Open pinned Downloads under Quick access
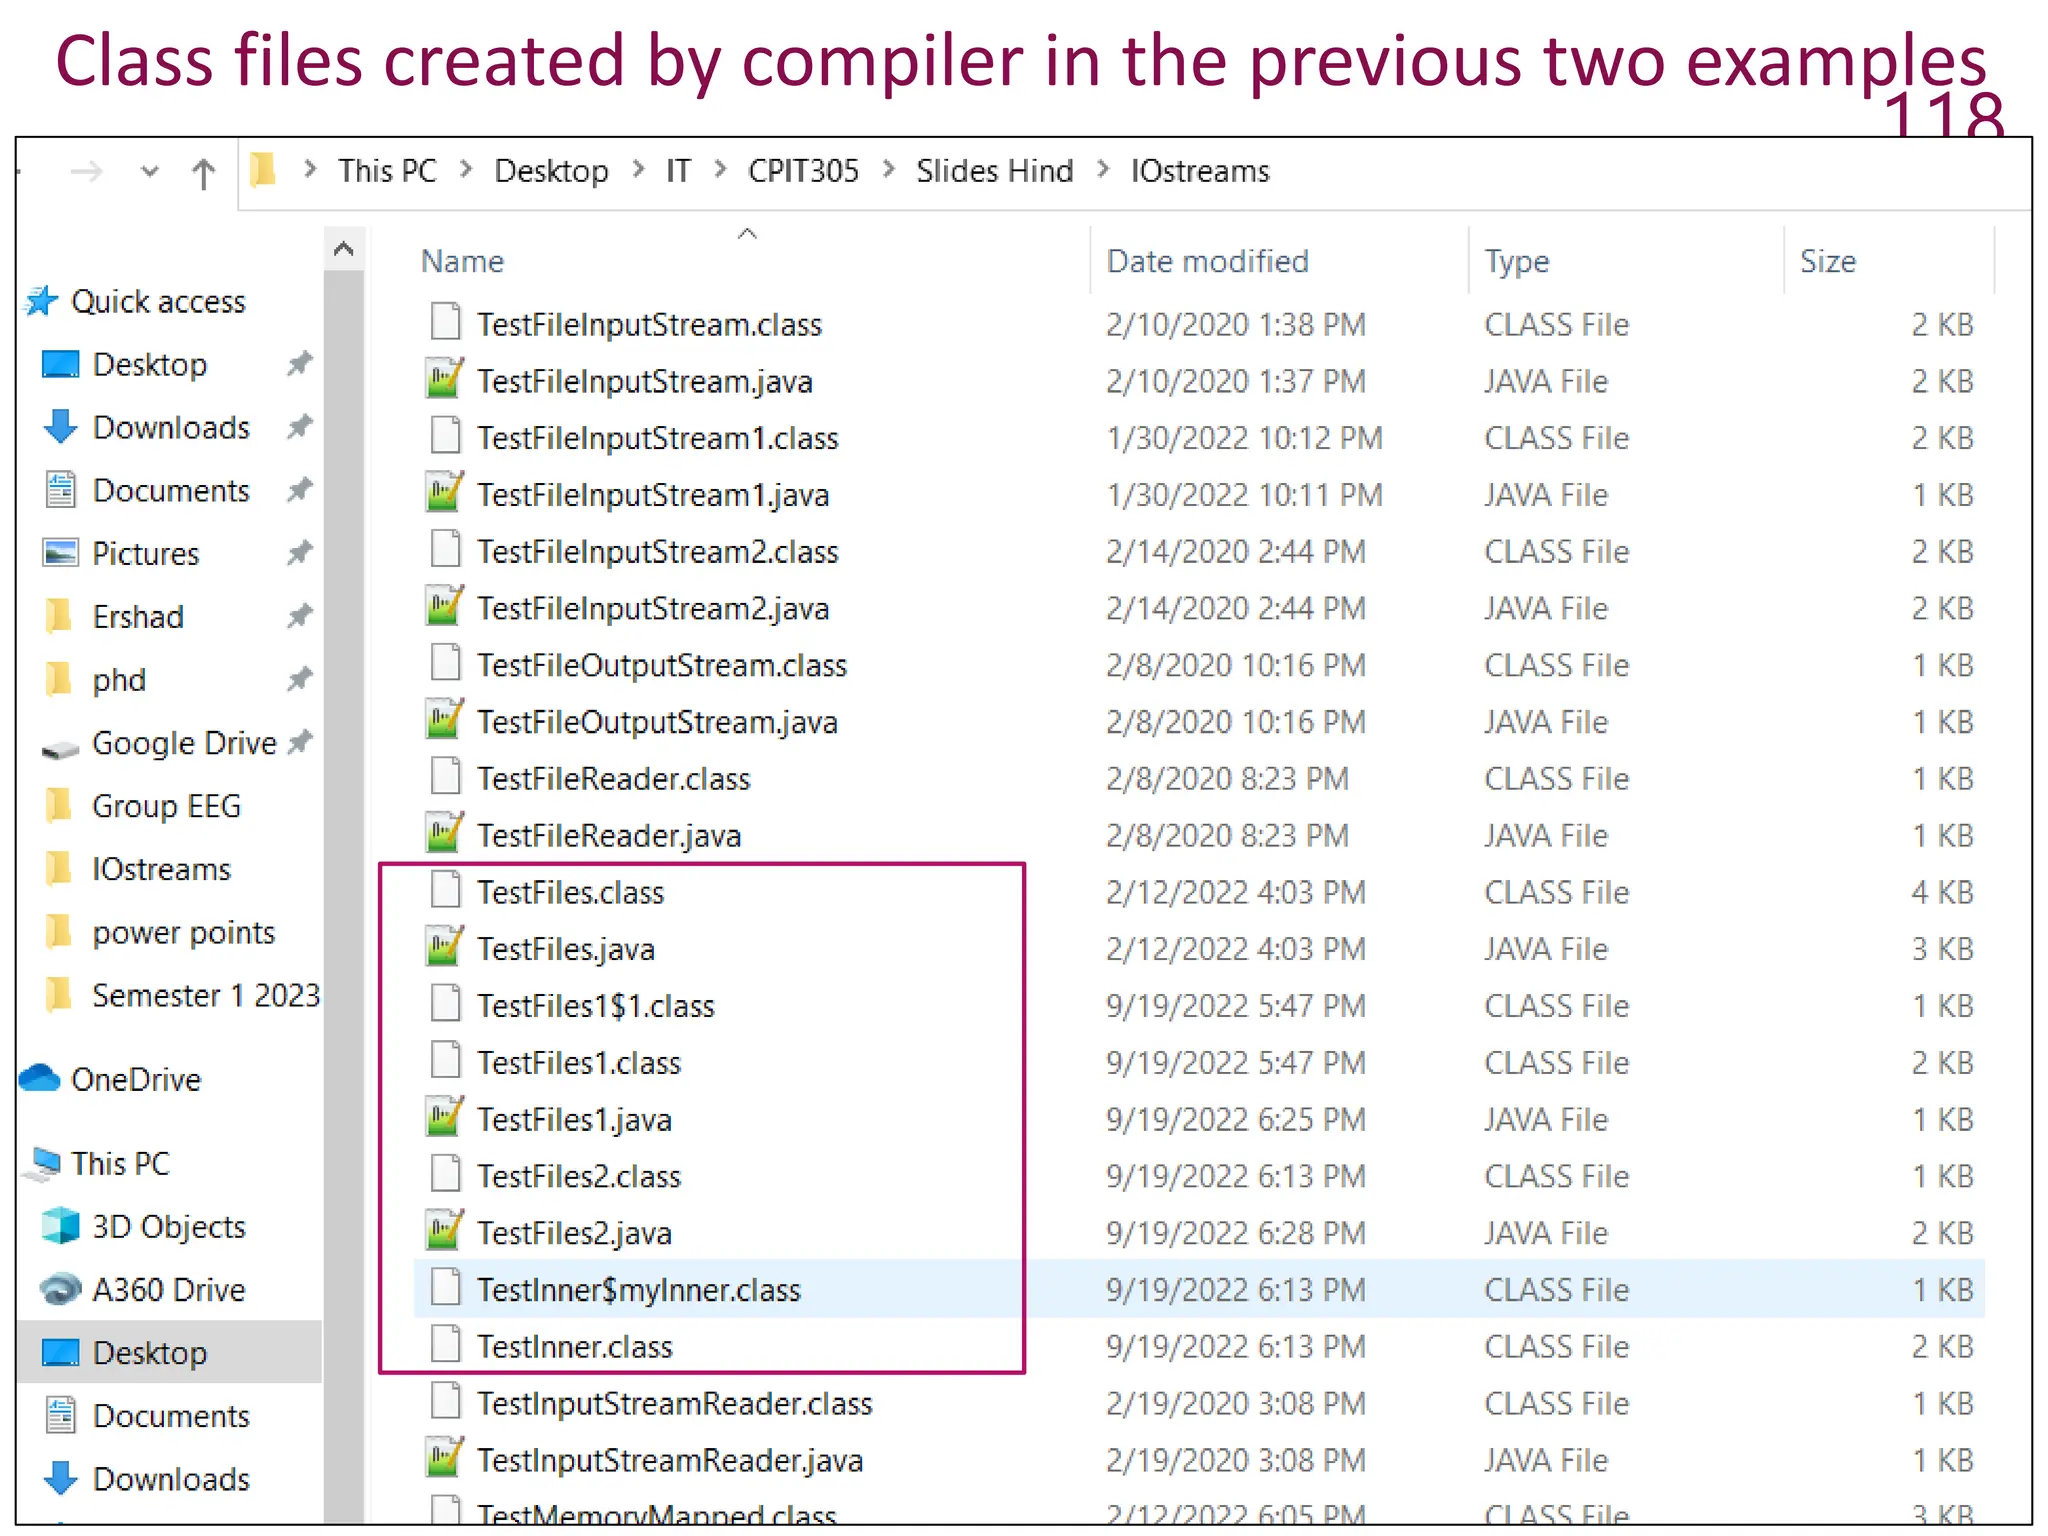This screenshot has height=1536, width=2048. tap(170, 427)
